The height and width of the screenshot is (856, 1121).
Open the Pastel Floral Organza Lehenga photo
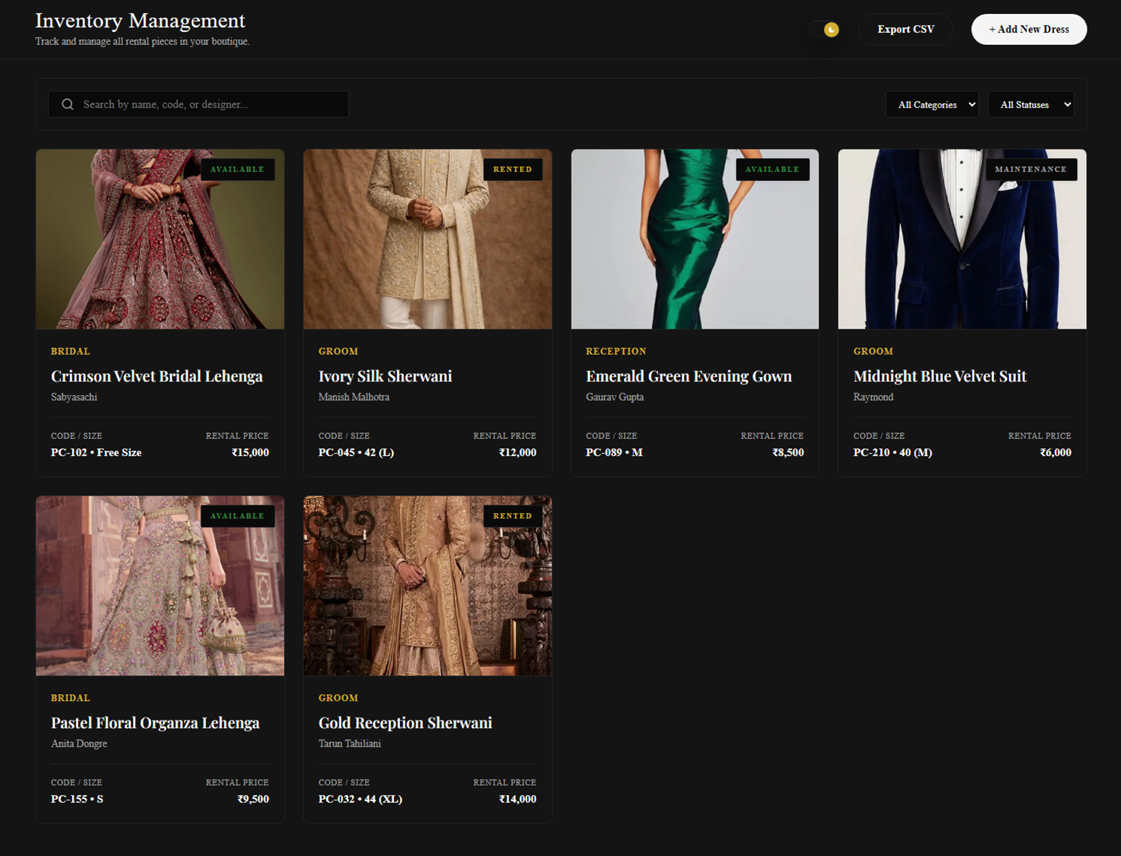[160, 586]
